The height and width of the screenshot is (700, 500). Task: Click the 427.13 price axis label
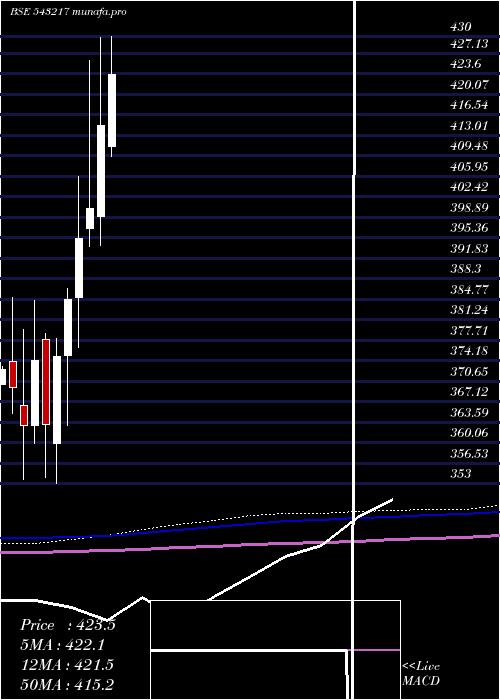tap(469, 44)
